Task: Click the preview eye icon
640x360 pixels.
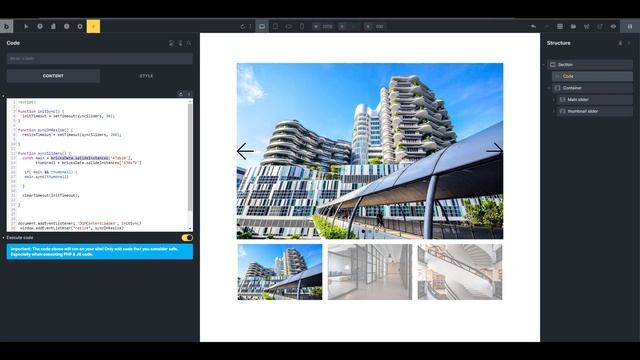Action: [x=613, y=27]
